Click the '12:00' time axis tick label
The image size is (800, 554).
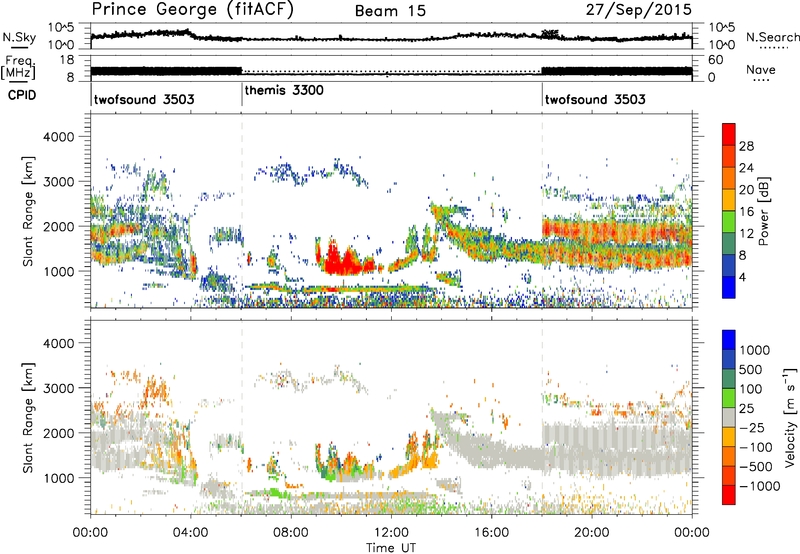(x=391, y=533)
